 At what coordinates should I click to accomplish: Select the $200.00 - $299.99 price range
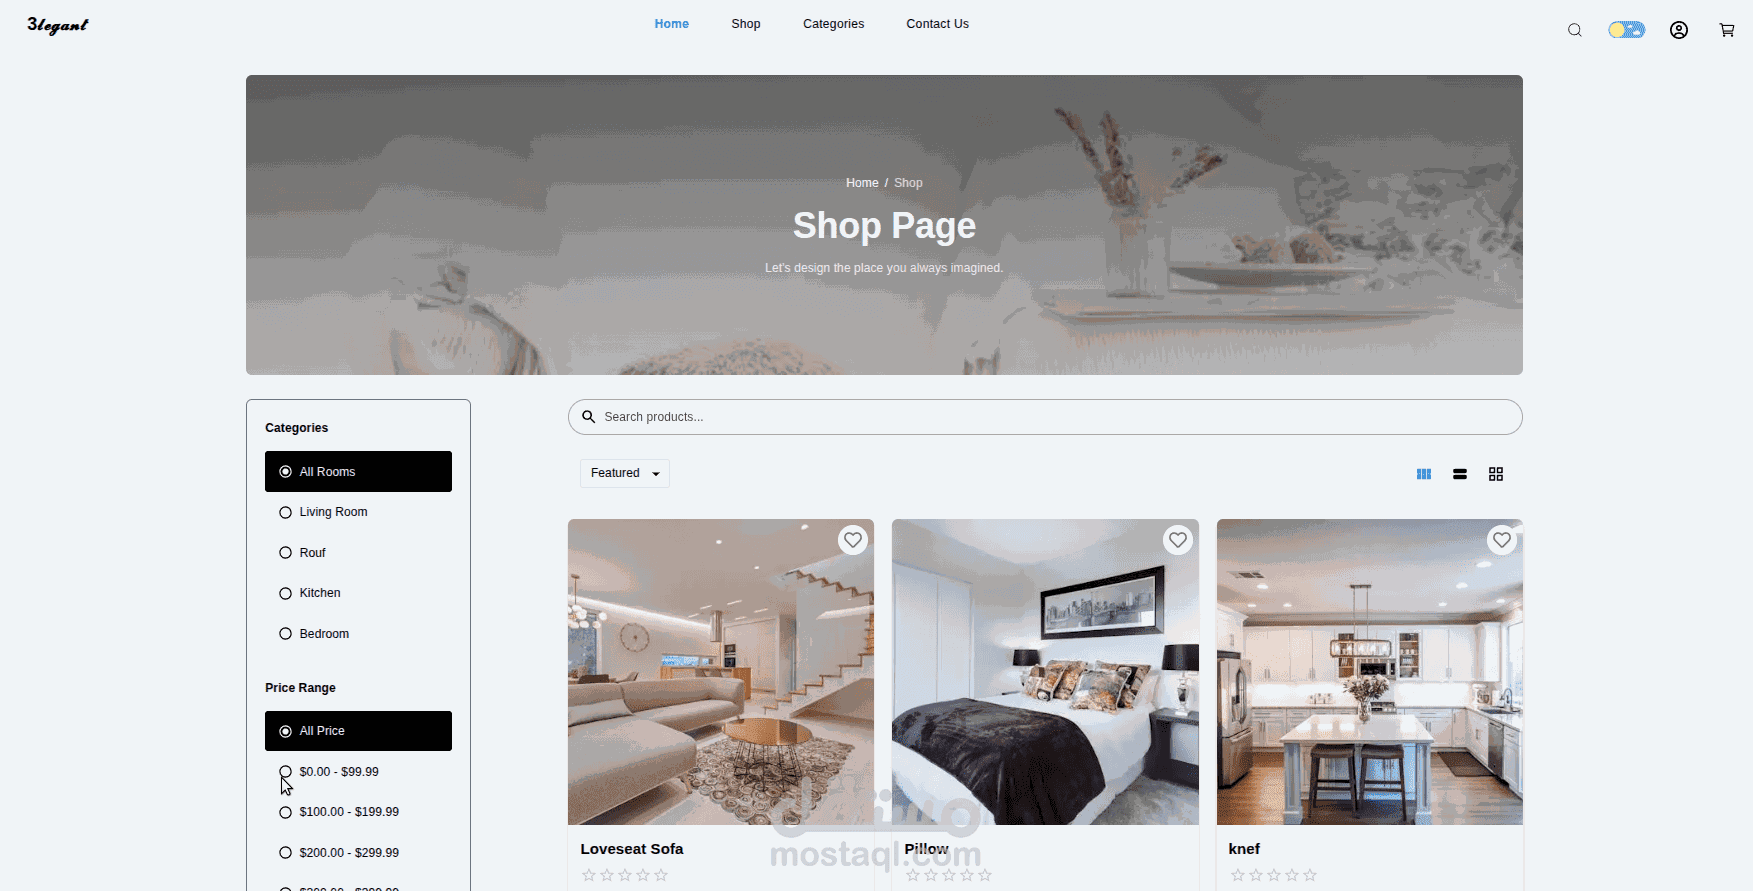(358, 853)
